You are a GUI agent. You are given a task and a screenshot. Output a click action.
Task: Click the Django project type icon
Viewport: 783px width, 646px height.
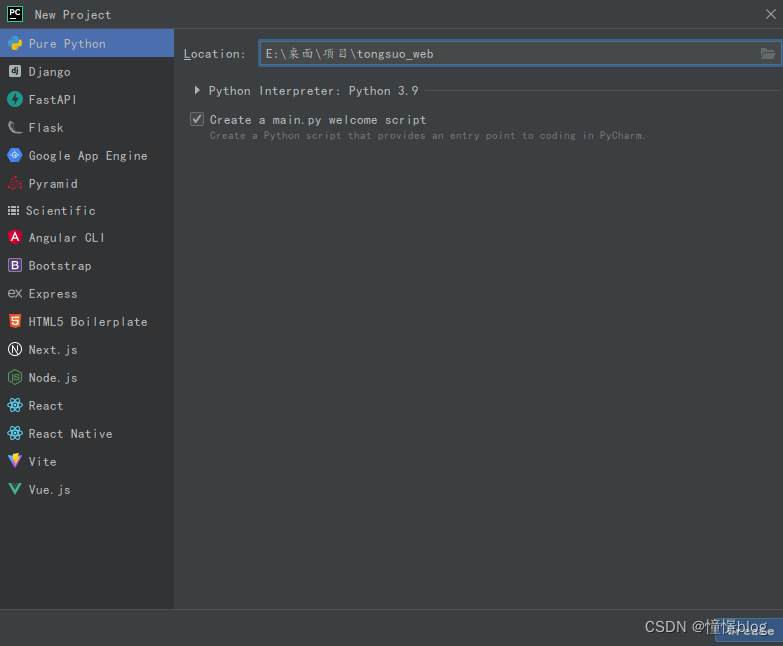(x=15, y=71)
